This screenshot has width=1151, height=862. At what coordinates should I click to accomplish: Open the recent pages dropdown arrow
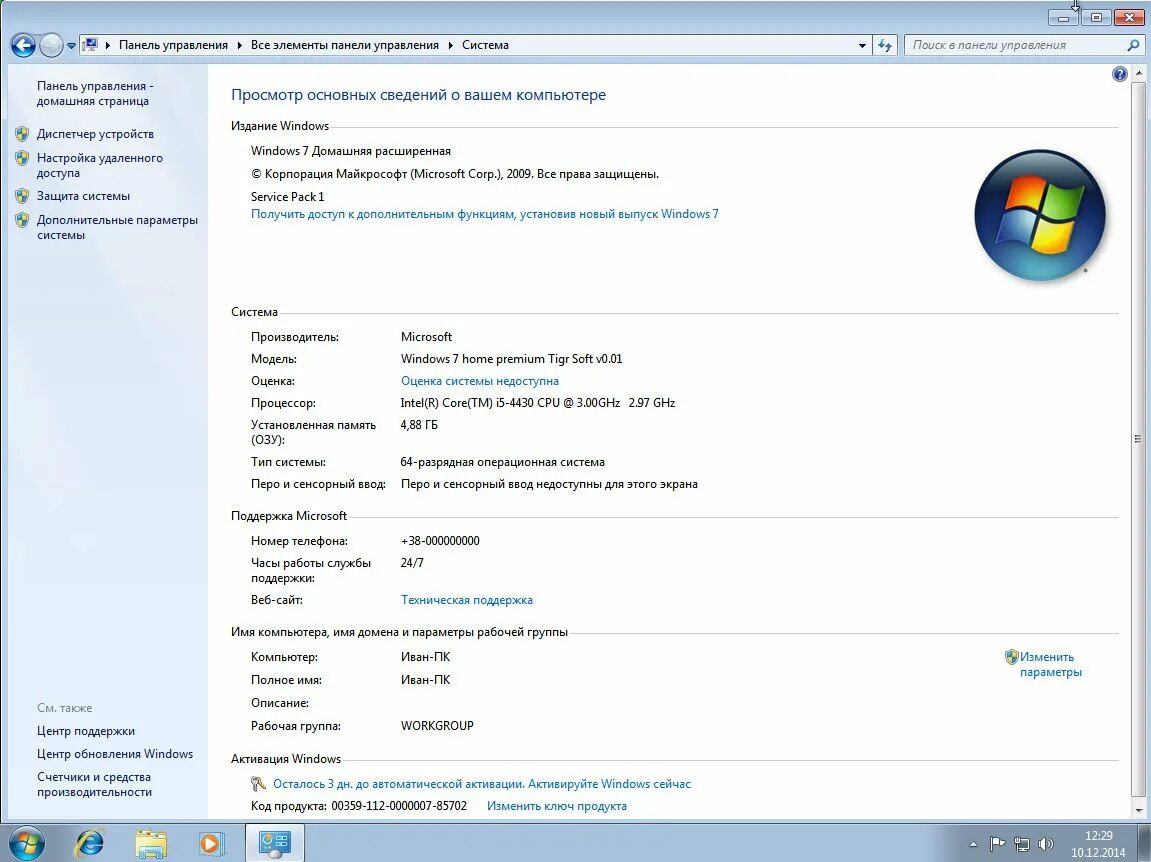[x=71, y=46]
